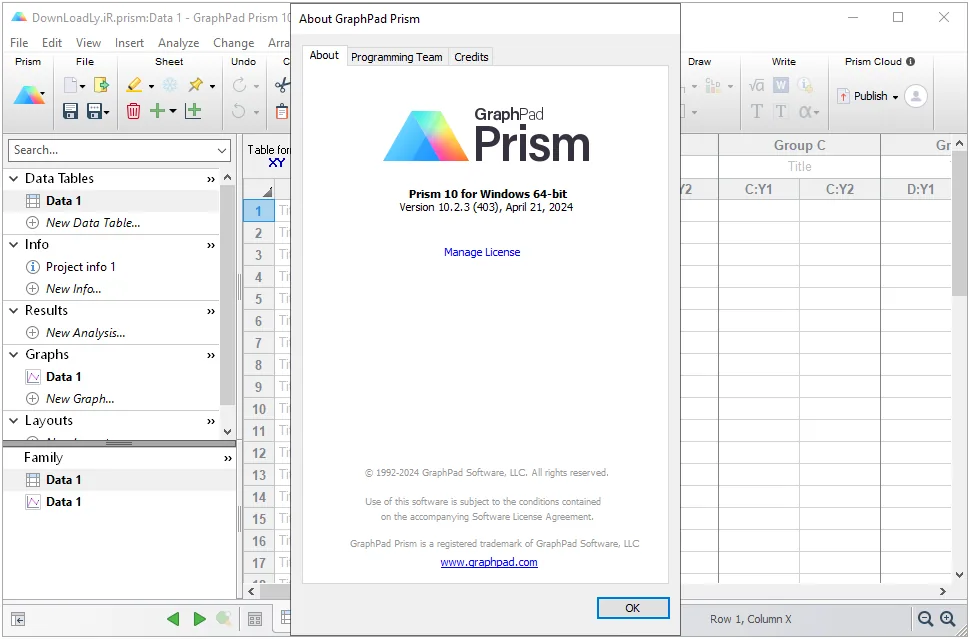This screenshot has height=639, width=970.
Task: Open dropdown arrow beside green plus icon
Action: coord(173,112)
